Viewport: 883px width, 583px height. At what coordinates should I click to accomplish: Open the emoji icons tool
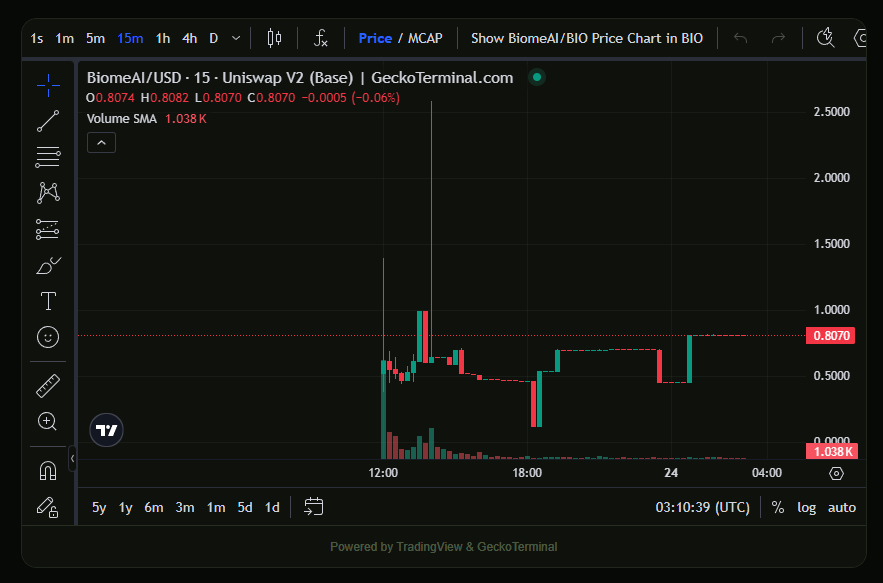(x=48, y=337)
